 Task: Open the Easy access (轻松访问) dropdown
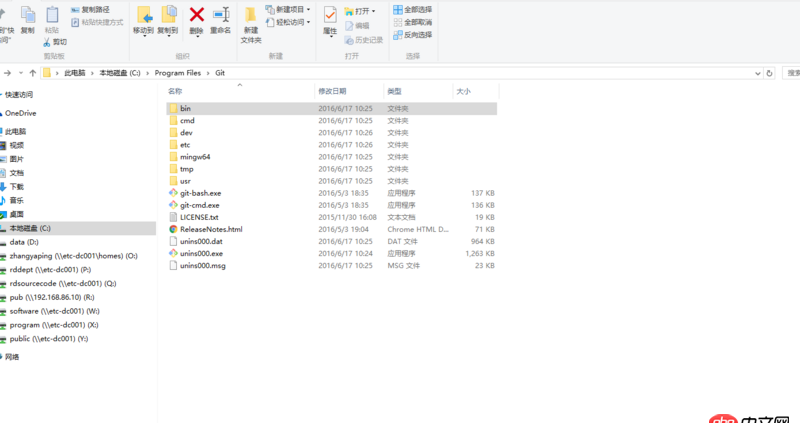tap(288, 22)
